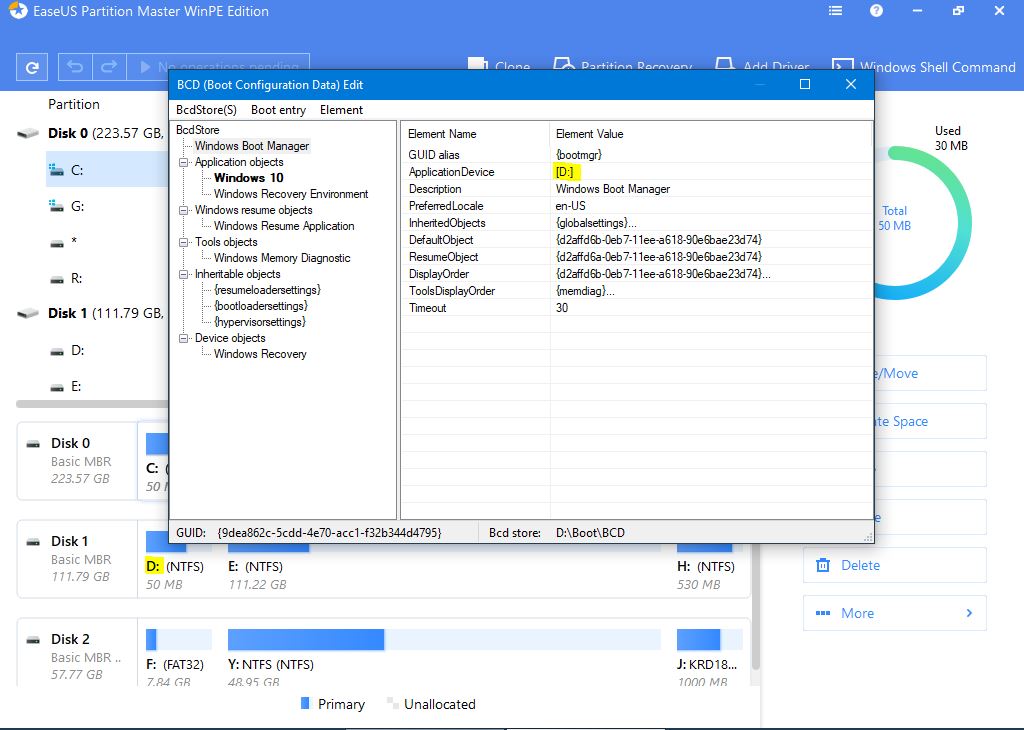Open the BcdStore(S) menu
The height and width of the screenshot is (730, 1024).
click(x=206, y=110)
